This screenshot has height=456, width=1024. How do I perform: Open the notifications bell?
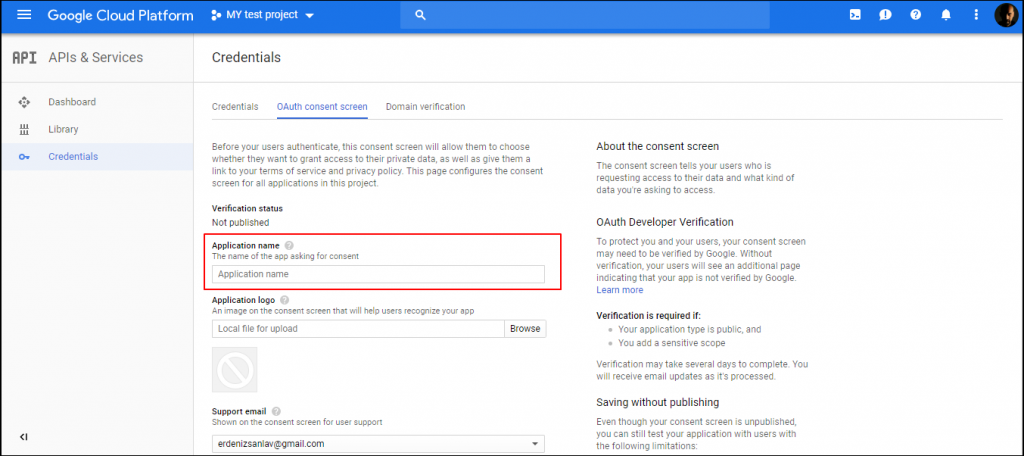946,14
